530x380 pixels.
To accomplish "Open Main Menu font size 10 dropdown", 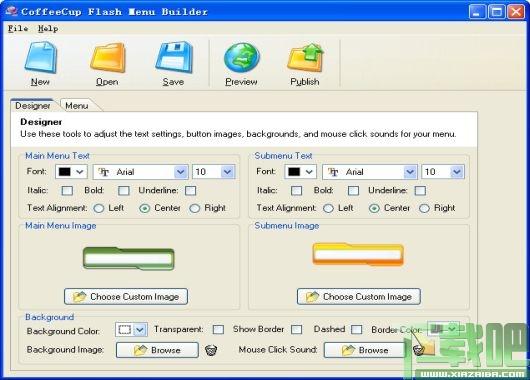I will point(227,172).
